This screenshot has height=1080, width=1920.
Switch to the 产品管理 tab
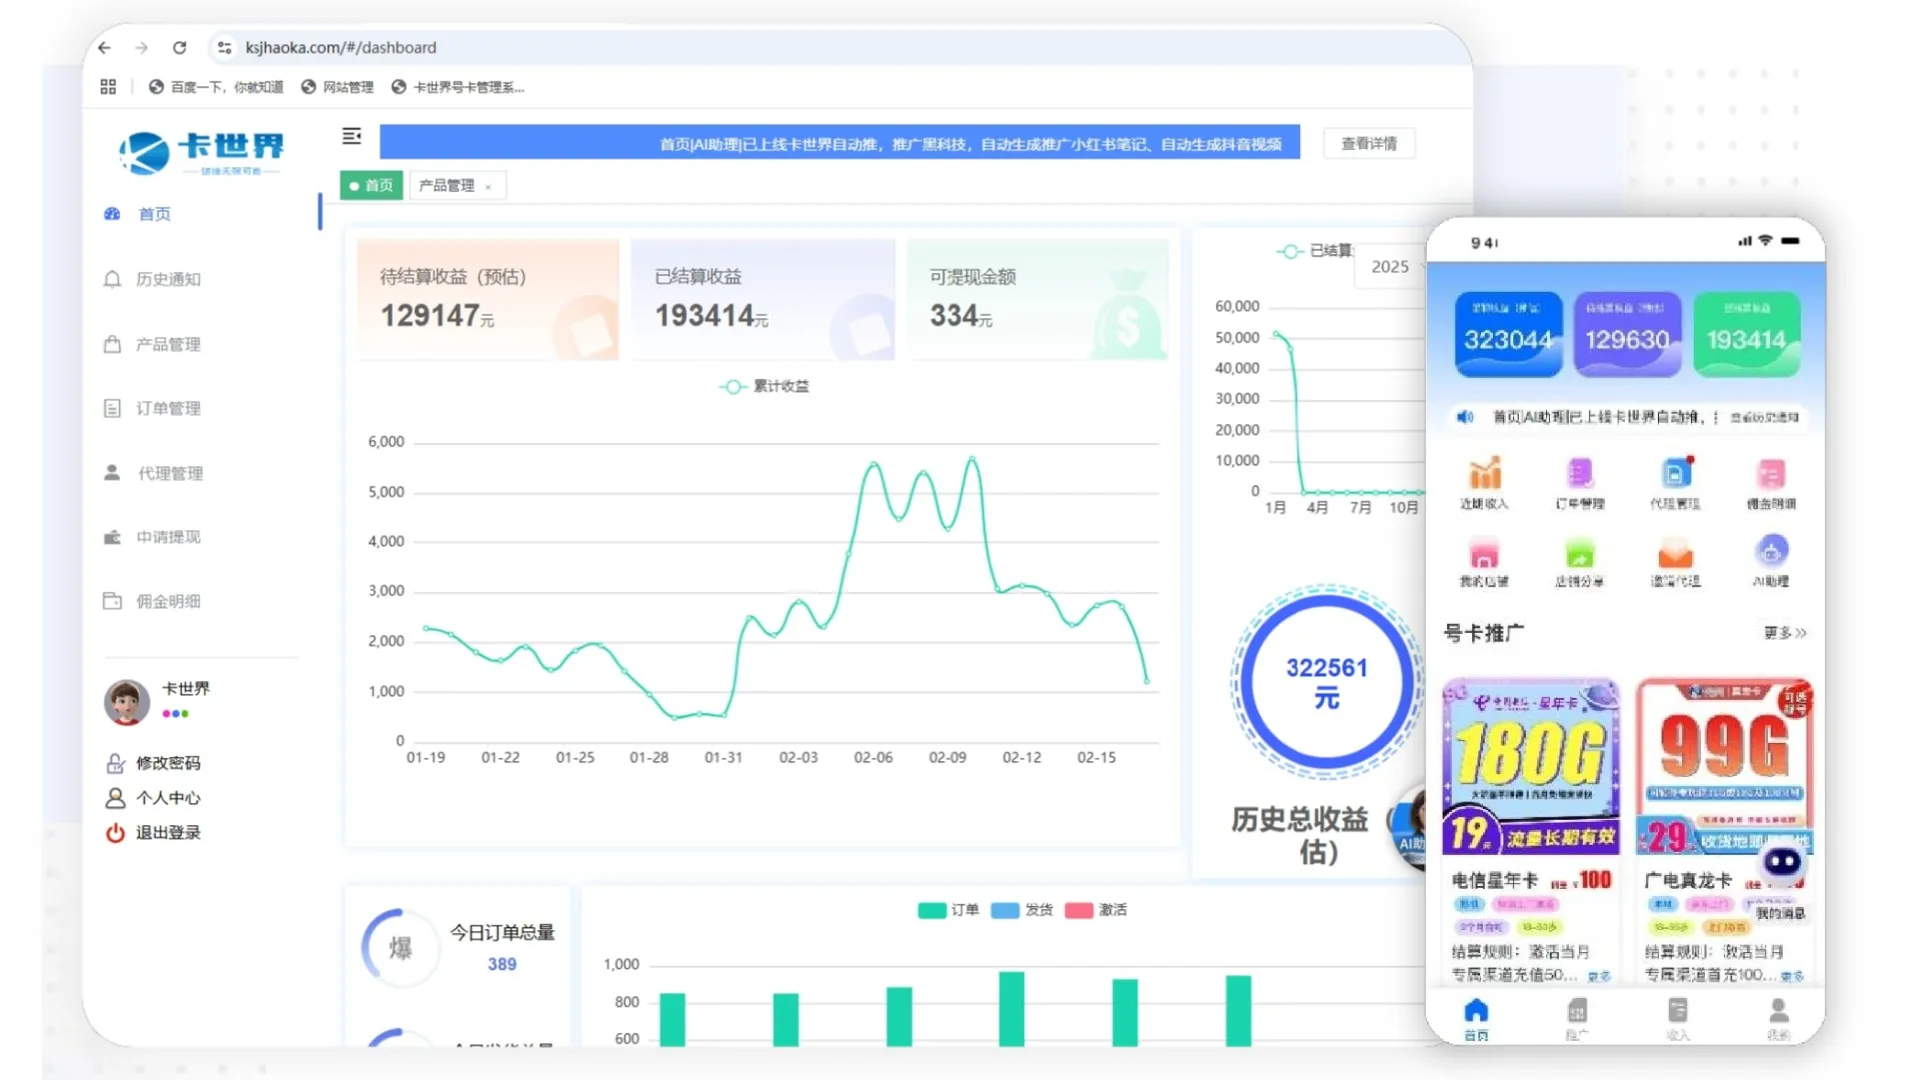tap(450, 185)
